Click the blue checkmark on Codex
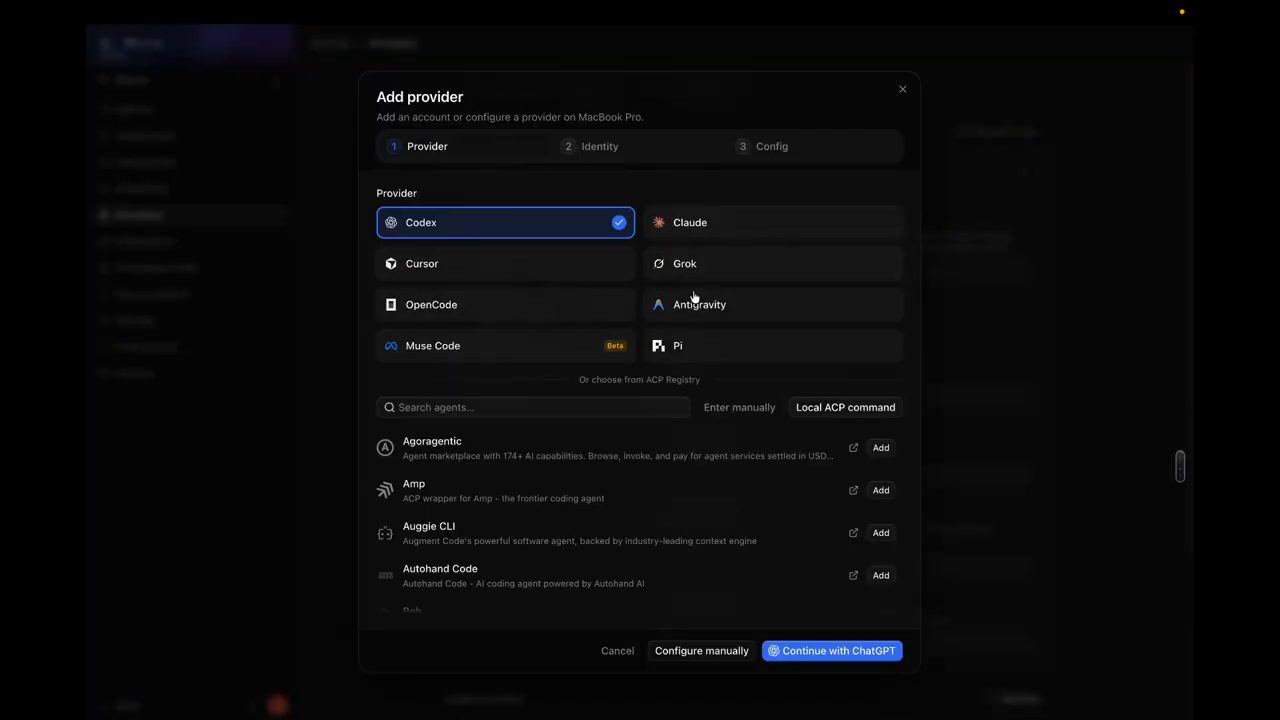Viewport: 1280px width, 720px height. pyautogui.click(x=619, y=222)
